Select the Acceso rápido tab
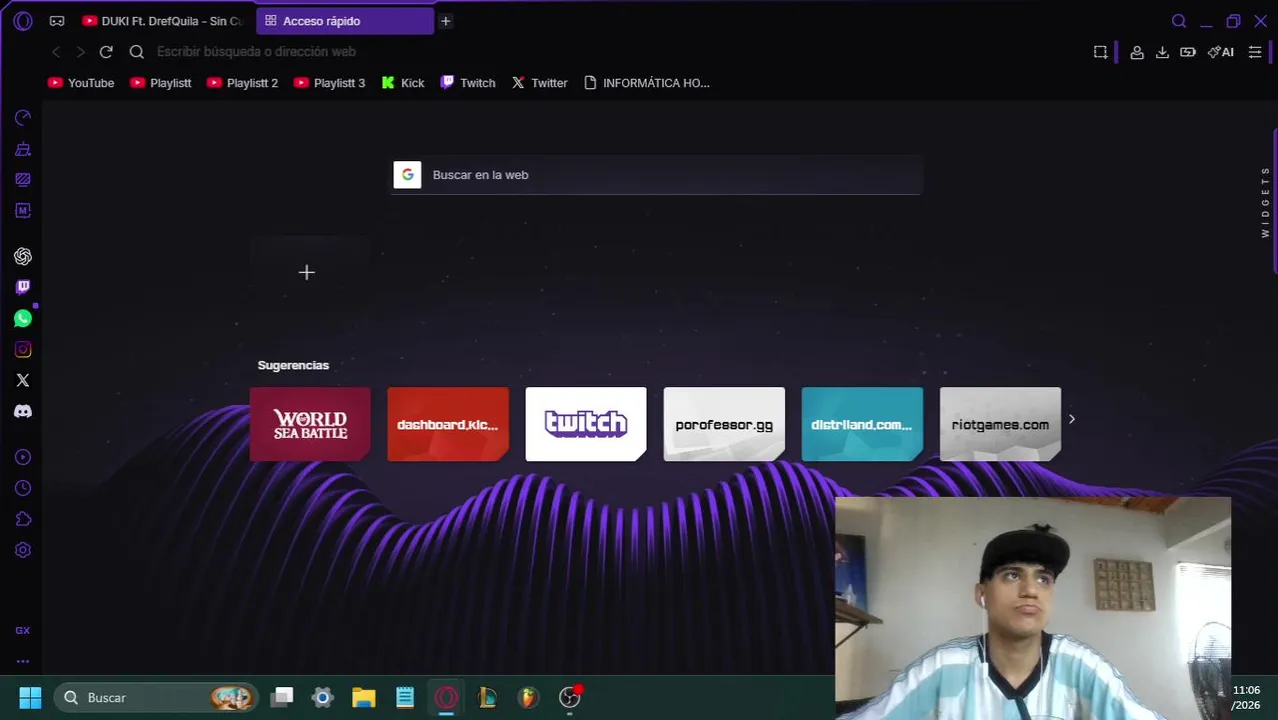The height and width of the screenshot is (720, 1278). point(344,21)
